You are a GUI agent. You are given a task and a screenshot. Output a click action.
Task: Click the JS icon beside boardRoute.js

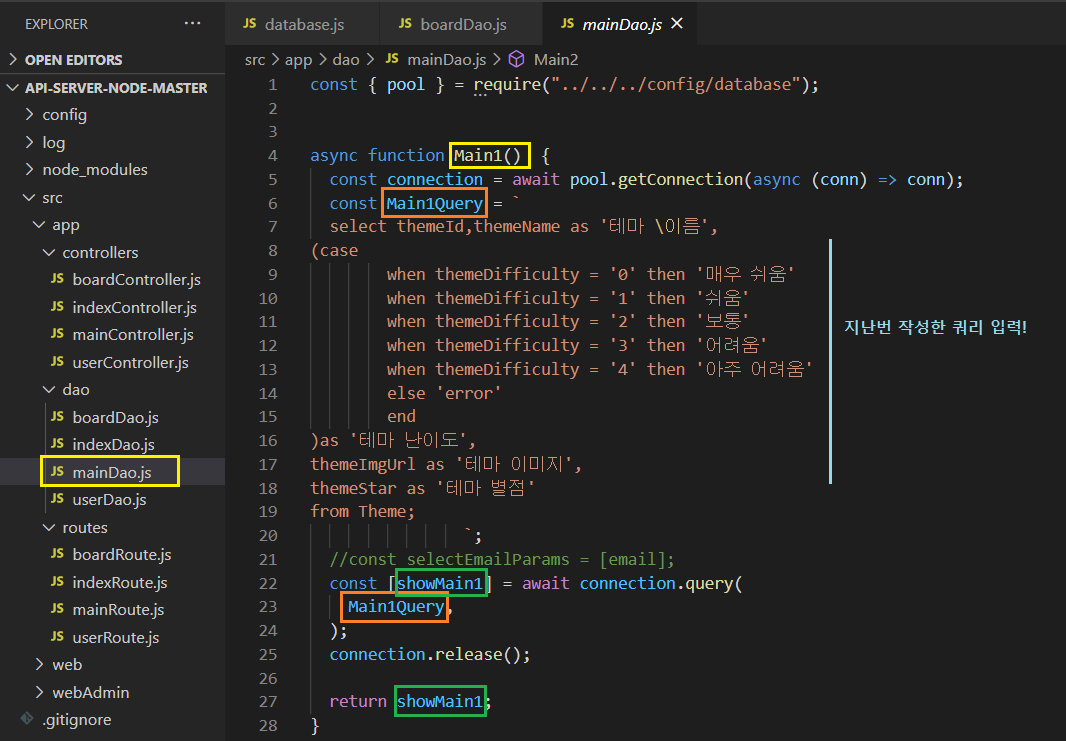click(x=57, y=554)
